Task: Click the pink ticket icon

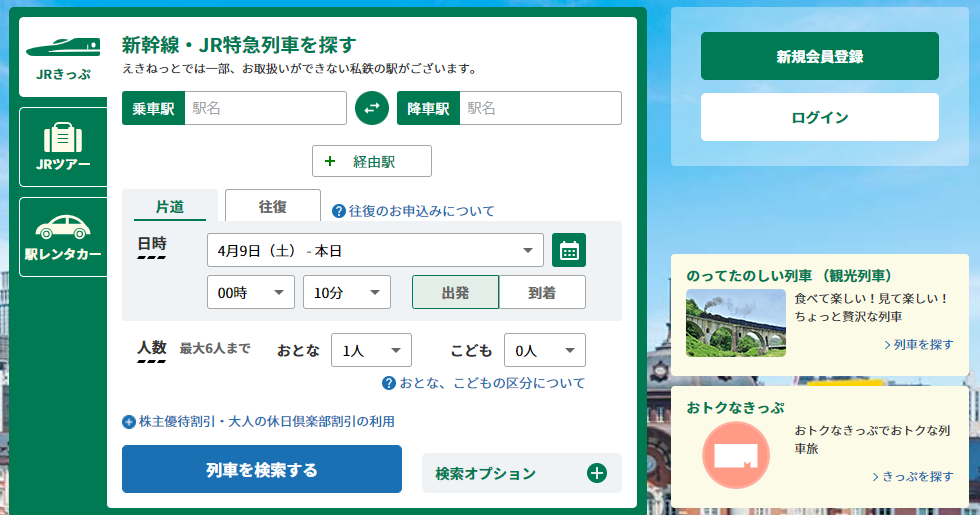Action: (736, 455)
